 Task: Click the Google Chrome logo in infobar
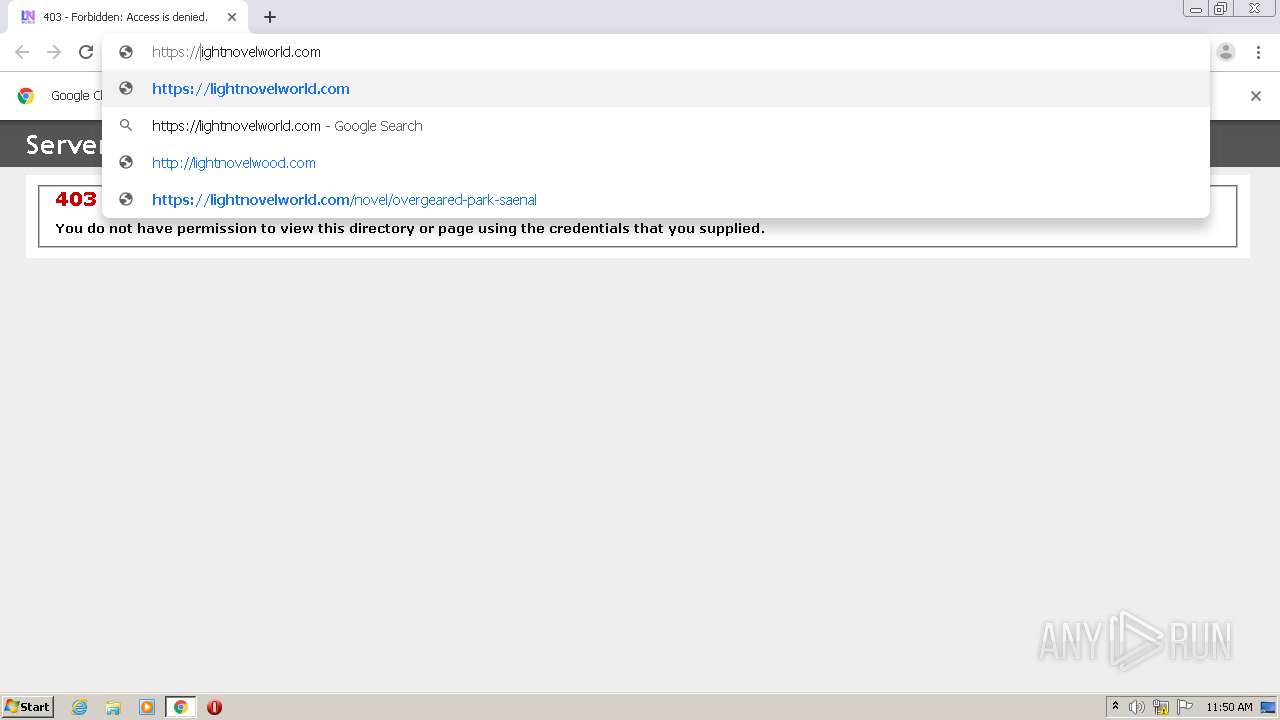26,96
